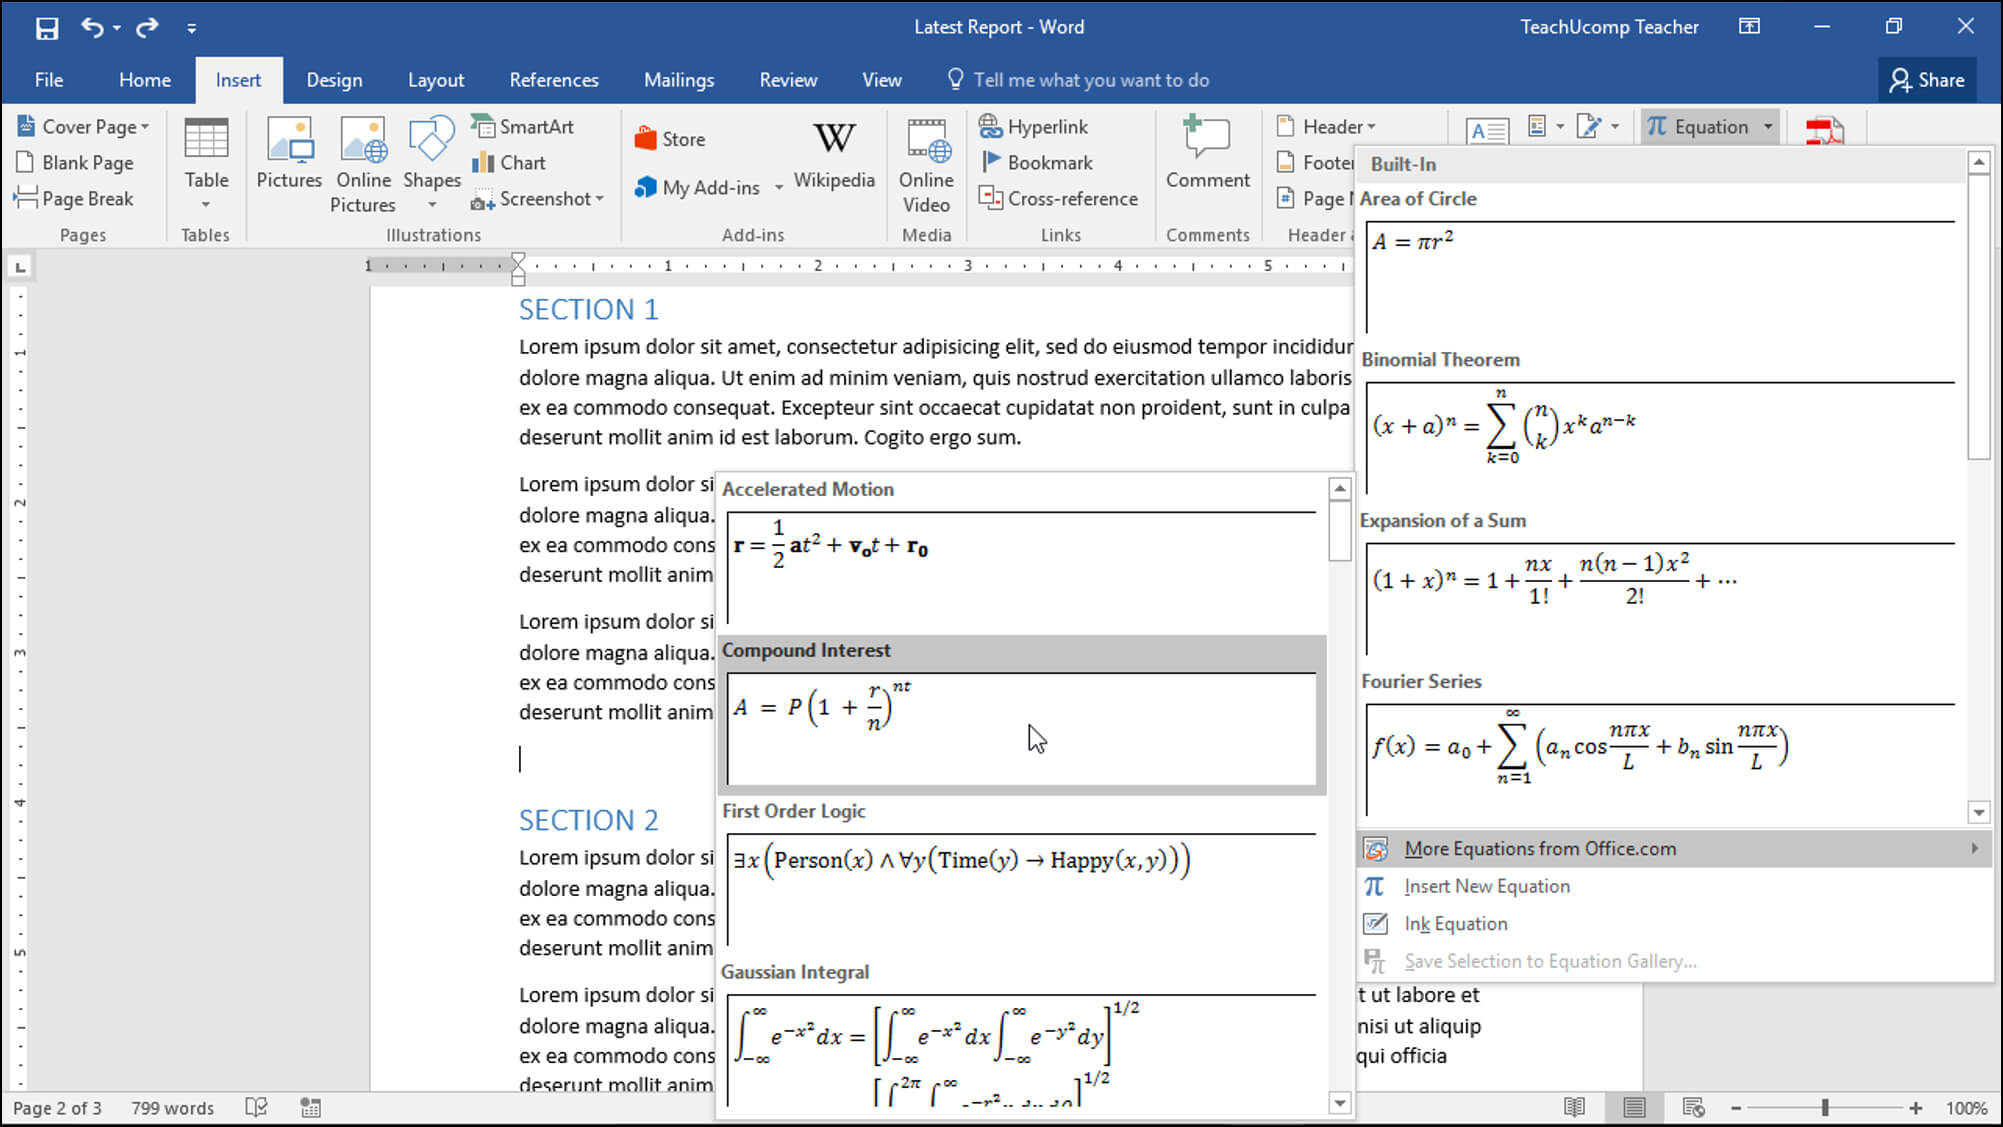The height and width of the screenshot is (1127, 2003).
Task: Click More Equations from Office.com
Action: click(1539, 848)
